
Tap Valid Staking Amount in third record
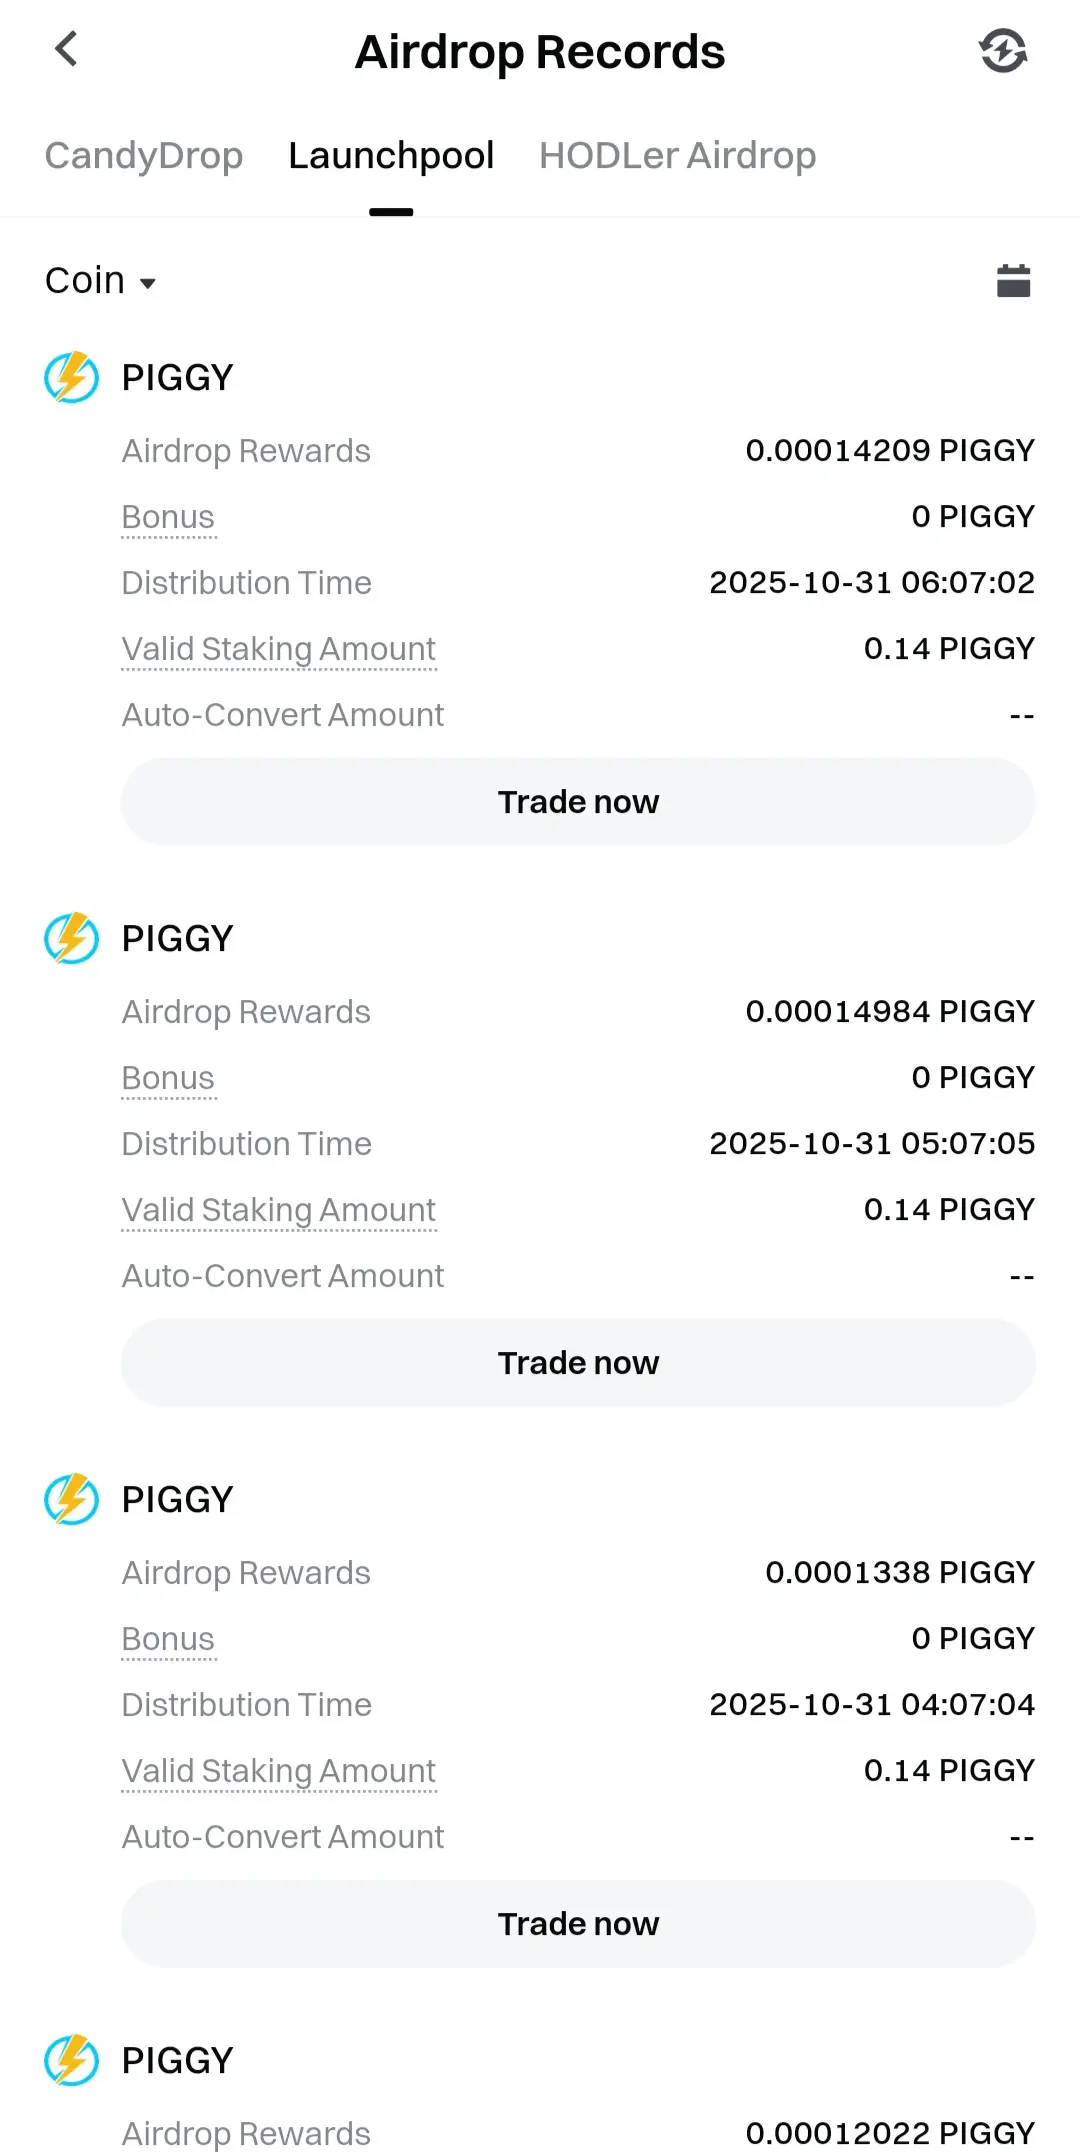[279, 1771]
